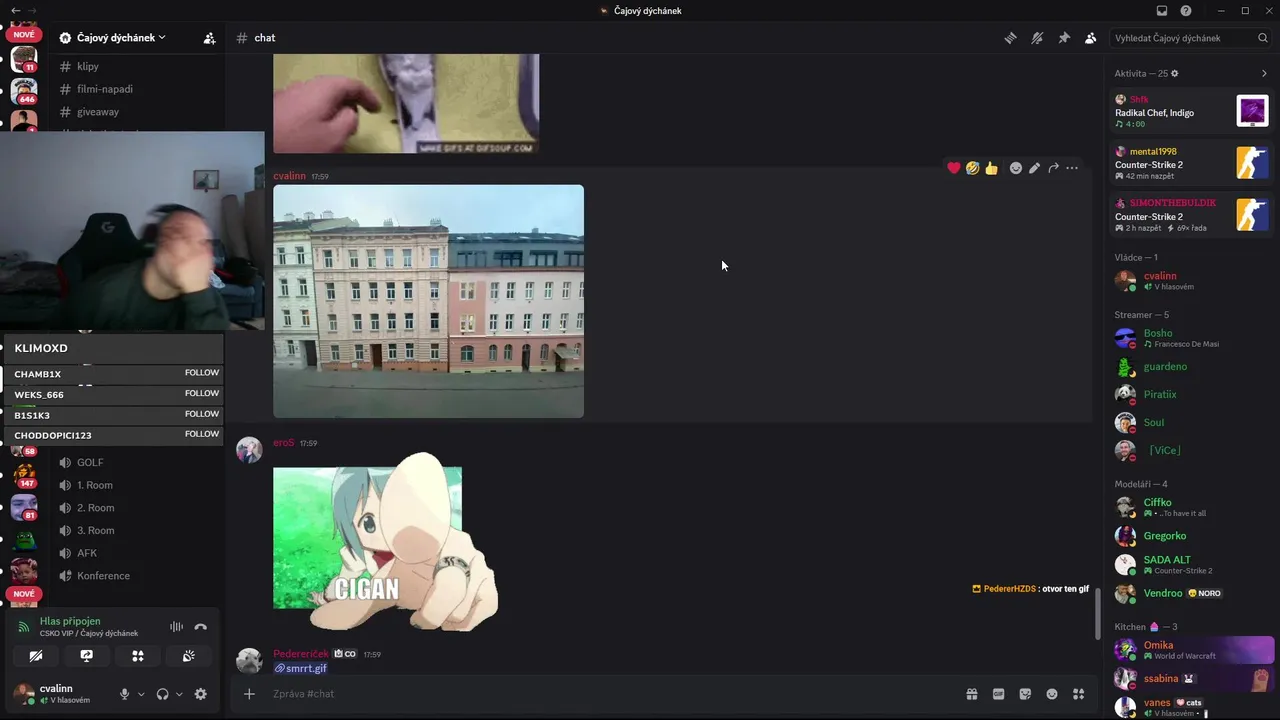Expand the Aktivita section arrow
The image size is (1280, 720).
tap(1264, 73)
